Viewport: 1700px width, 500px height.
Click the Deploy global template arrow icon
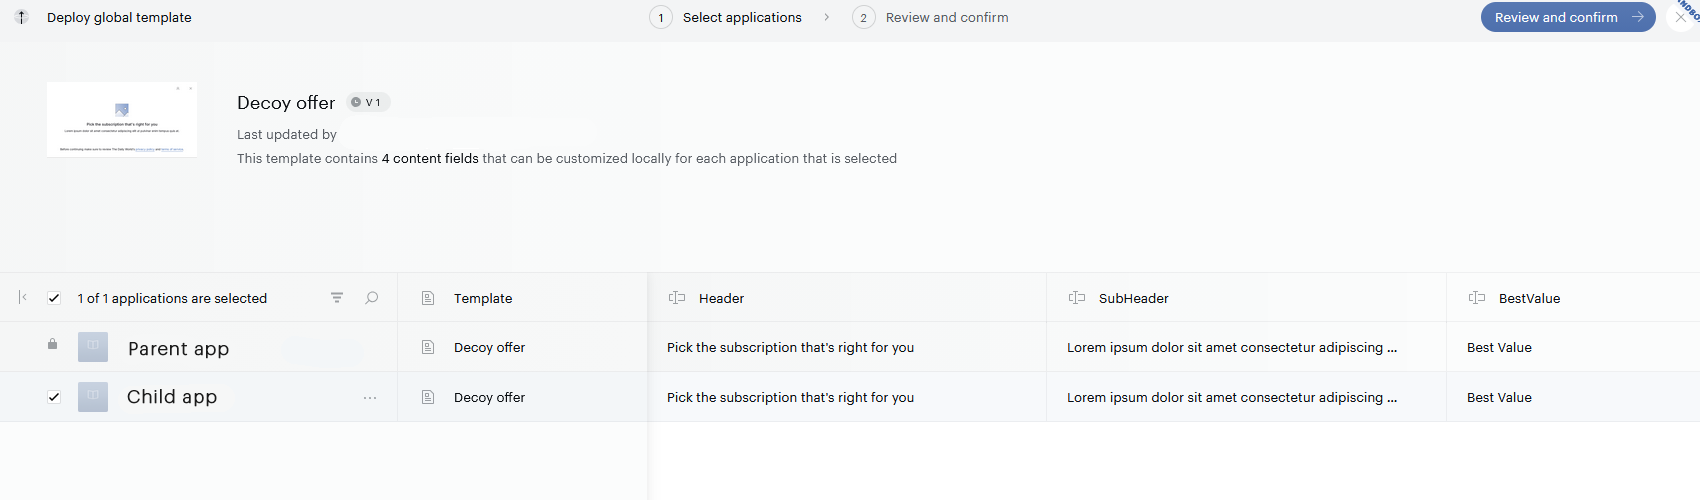coord(21,17)
